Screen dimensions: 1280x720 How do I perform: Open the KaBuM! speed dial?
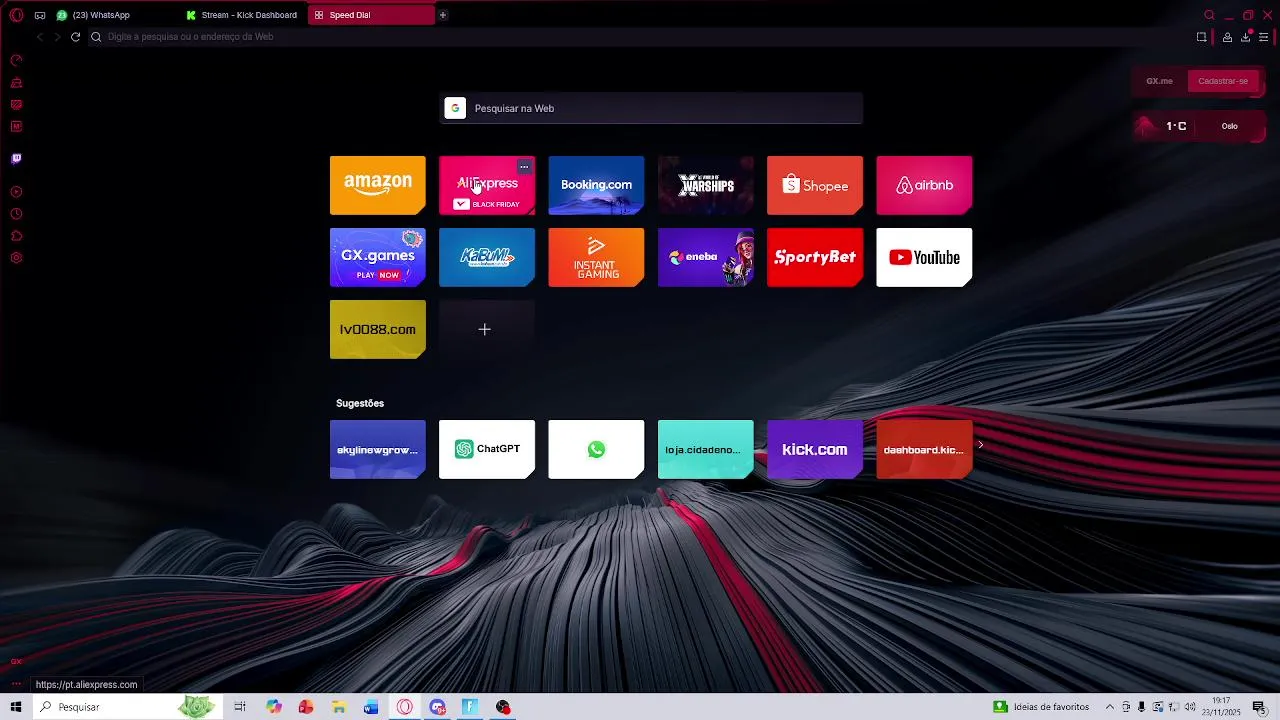coord(487,257)
